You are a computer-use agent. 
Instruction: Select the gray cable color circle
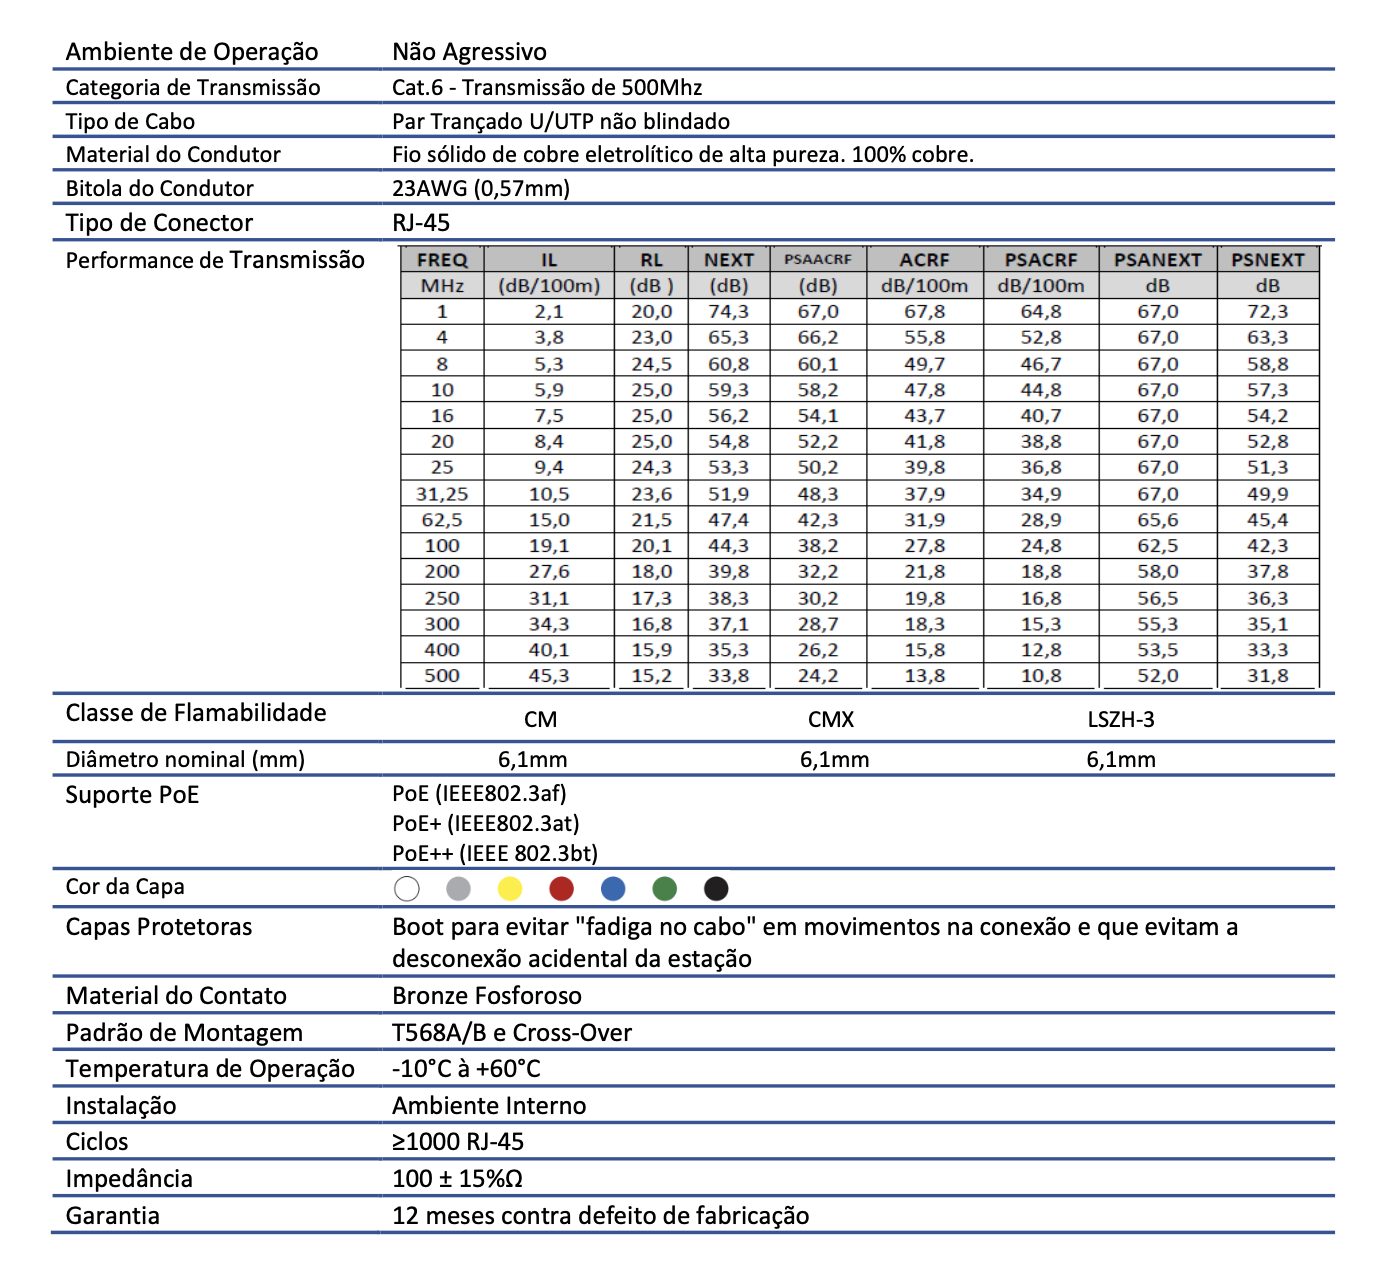(458, 888)
